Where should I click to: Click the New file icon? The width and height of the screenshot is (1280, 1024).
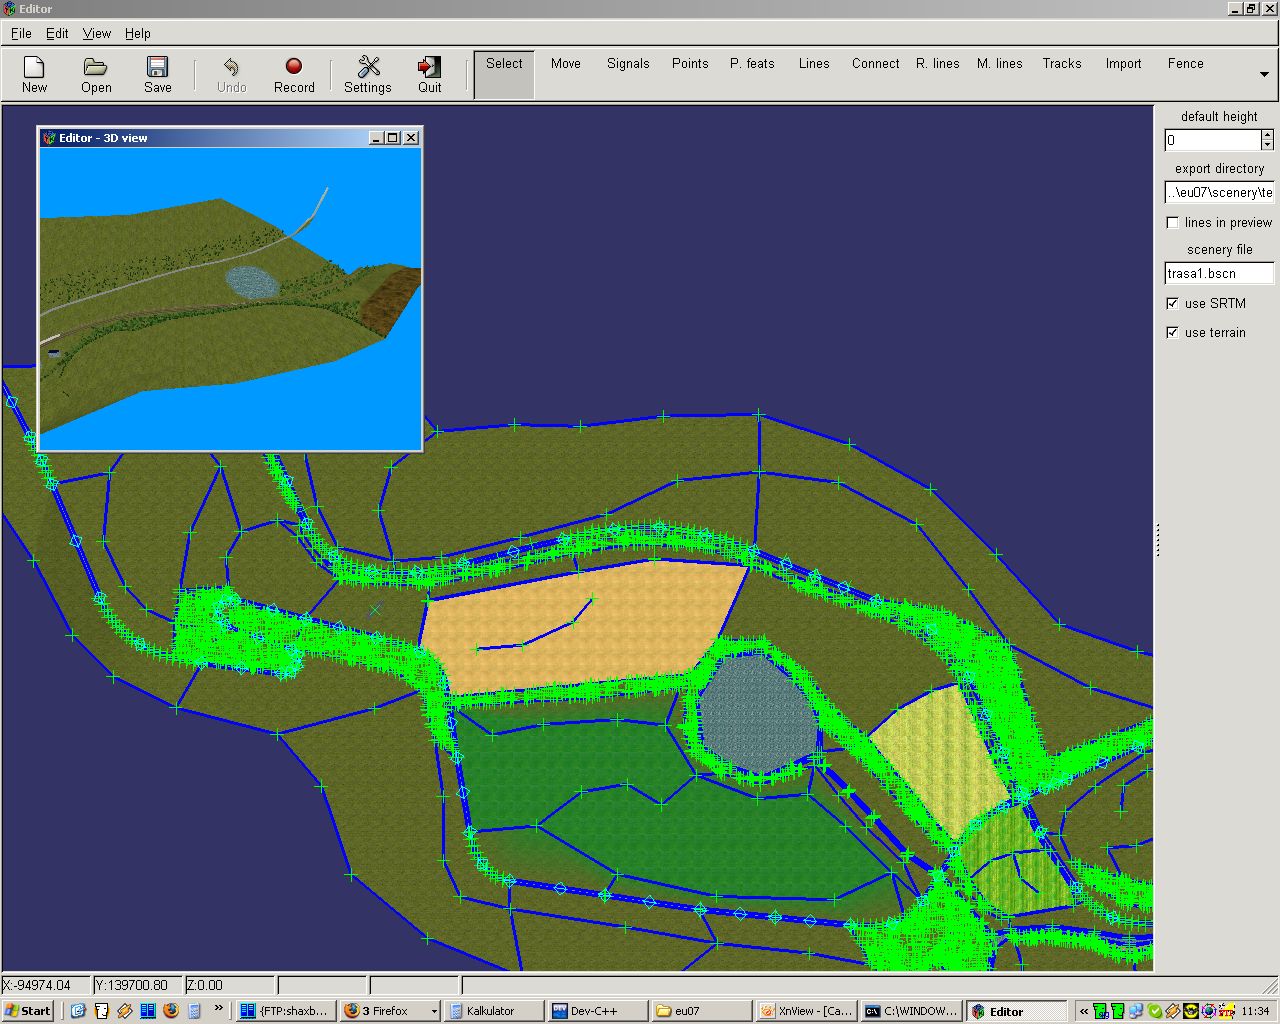click(34, 68)
